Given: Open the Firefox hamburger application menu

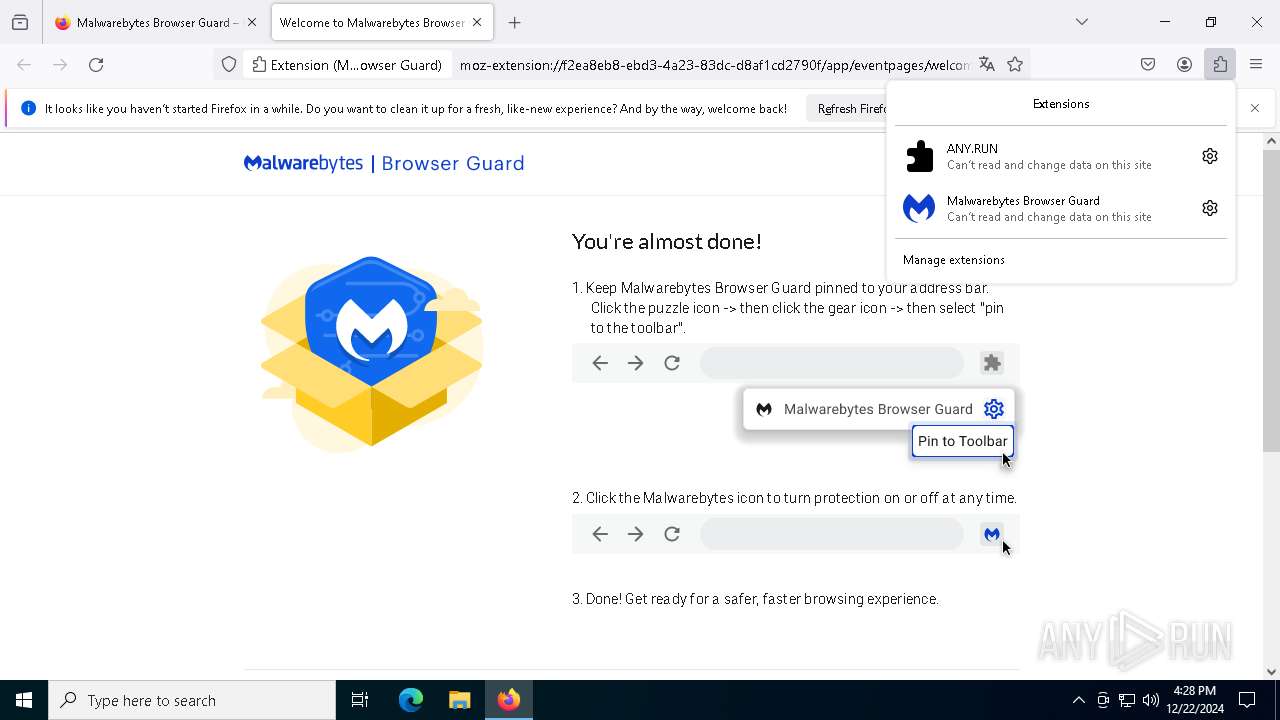Looking at the screenshot, I should (1256, 65).
